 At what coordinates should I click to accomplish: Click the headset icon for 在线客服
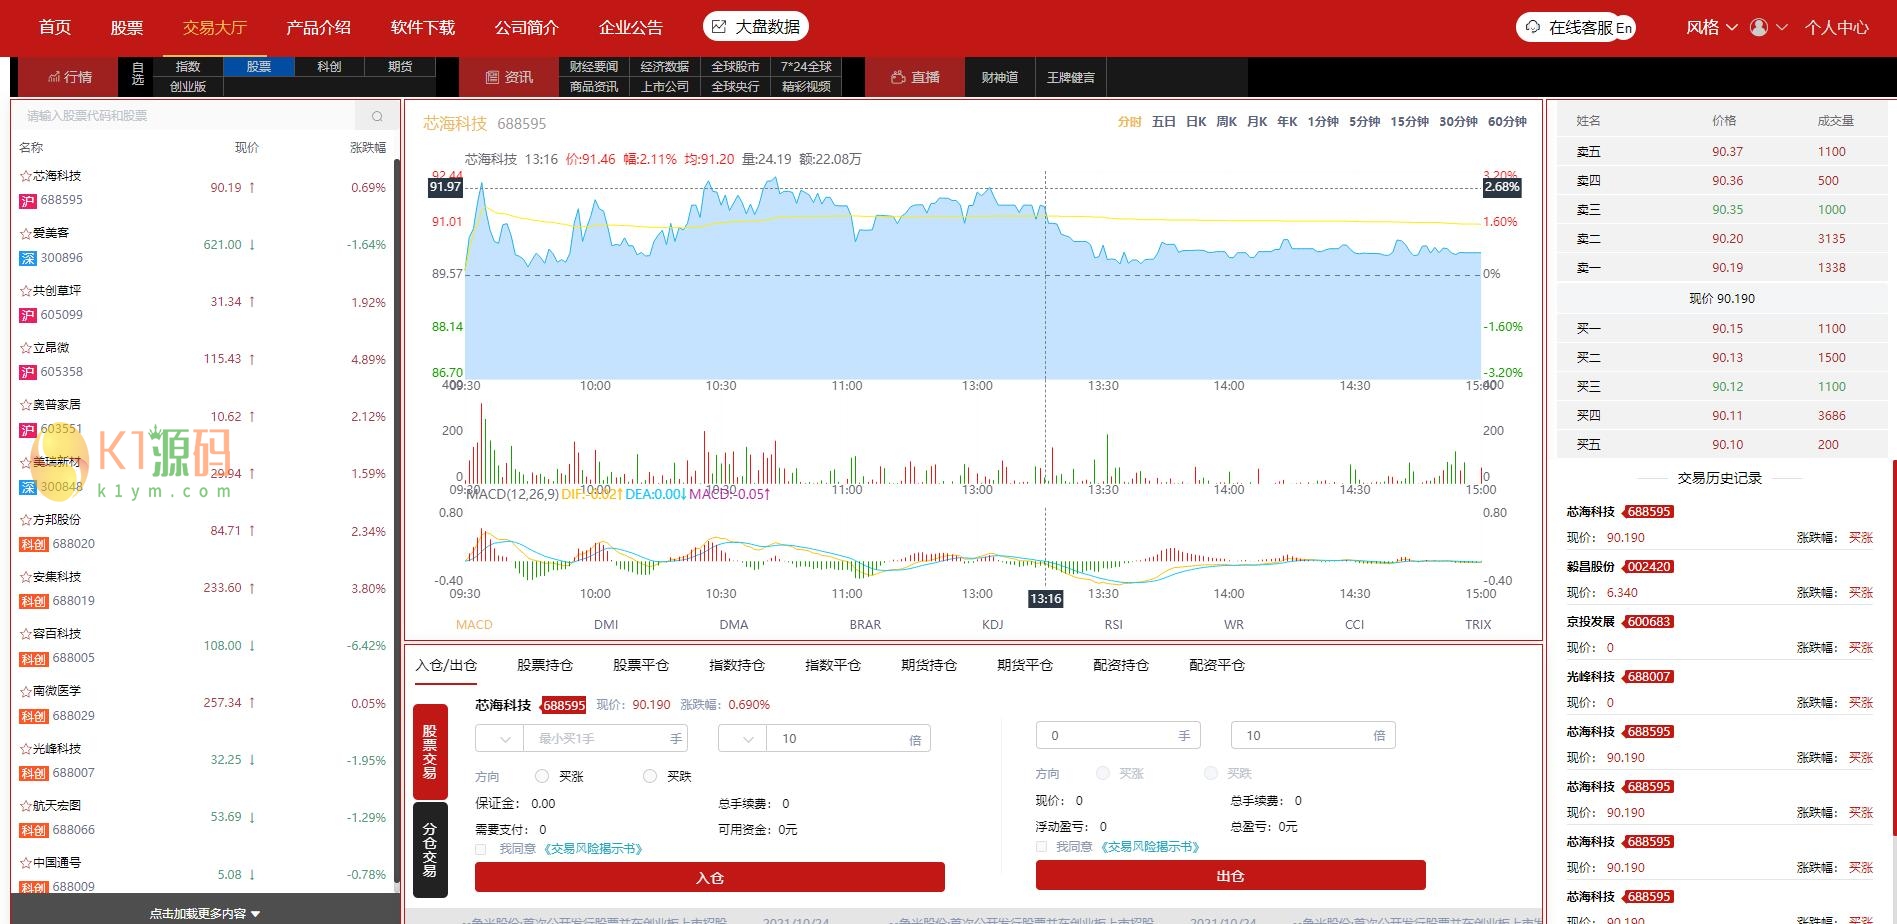pyautogui.click(x=1532, y=27)
